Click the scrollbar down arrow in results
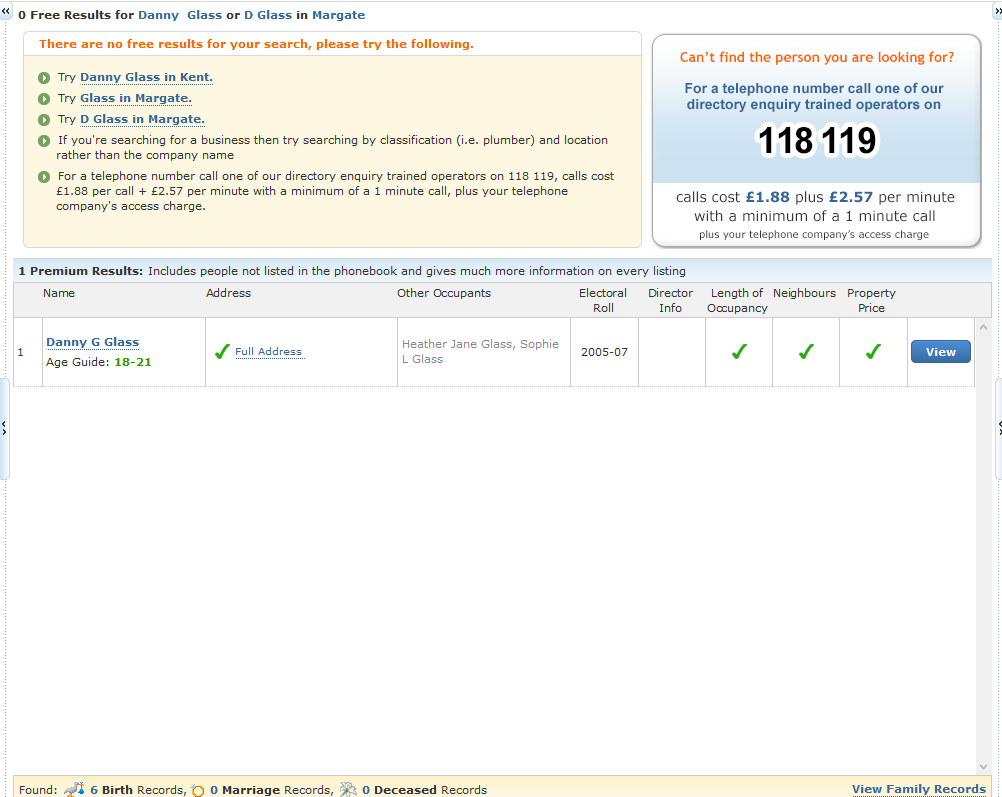 point(983,767)
